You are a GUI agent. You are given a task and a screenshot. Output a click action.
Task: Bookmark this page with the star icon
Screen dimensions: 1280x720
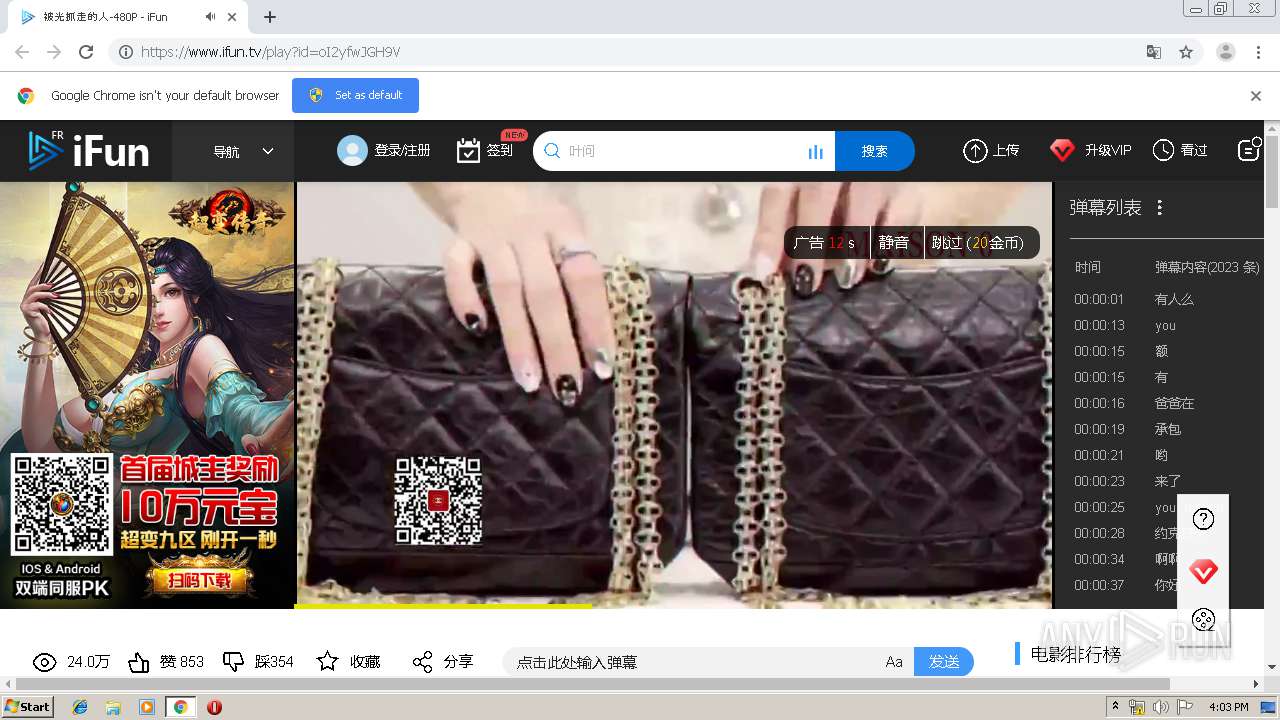pos(1186,52)
